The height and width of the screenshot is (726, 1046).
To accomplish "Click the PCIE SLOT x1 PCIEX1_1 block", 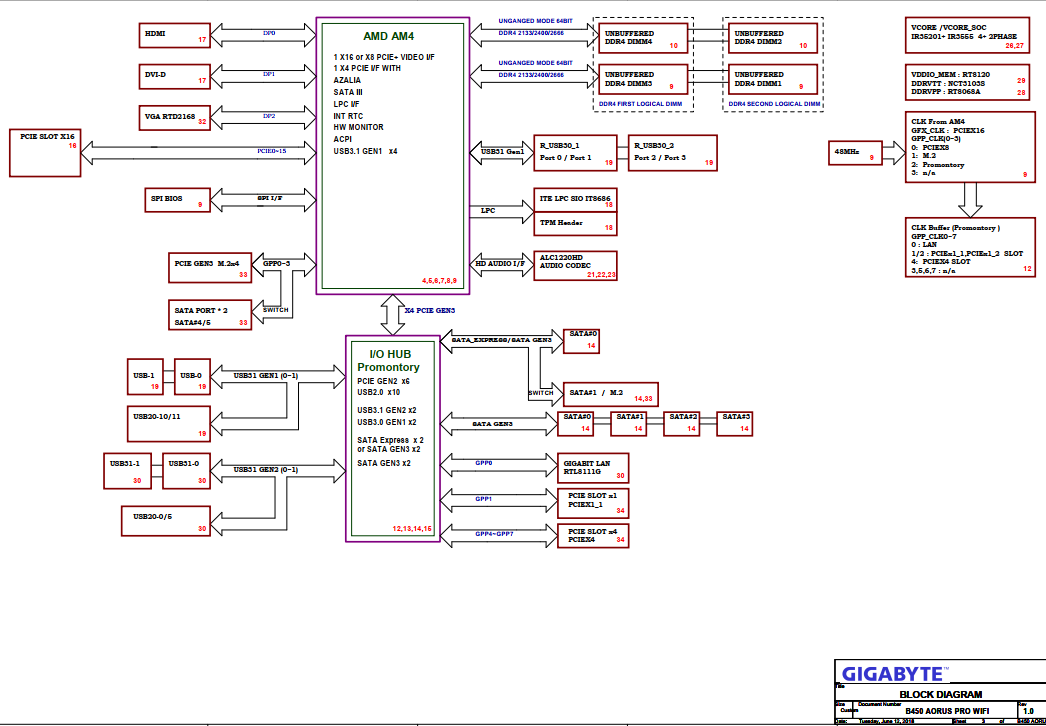I will [593, 503].
